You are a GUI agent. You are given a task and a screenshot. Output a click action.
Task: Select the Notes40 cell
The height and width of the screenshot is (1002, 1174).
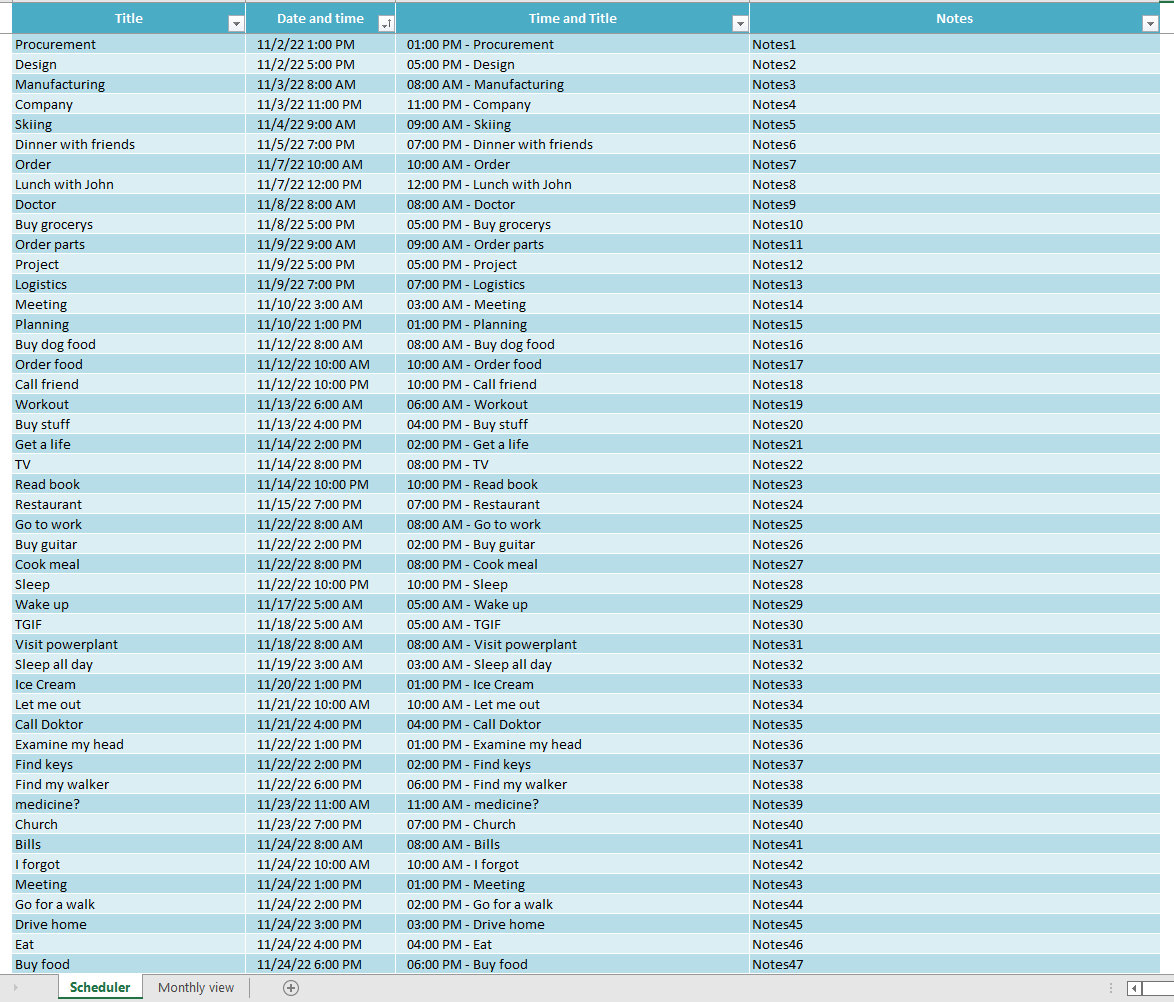955,825
